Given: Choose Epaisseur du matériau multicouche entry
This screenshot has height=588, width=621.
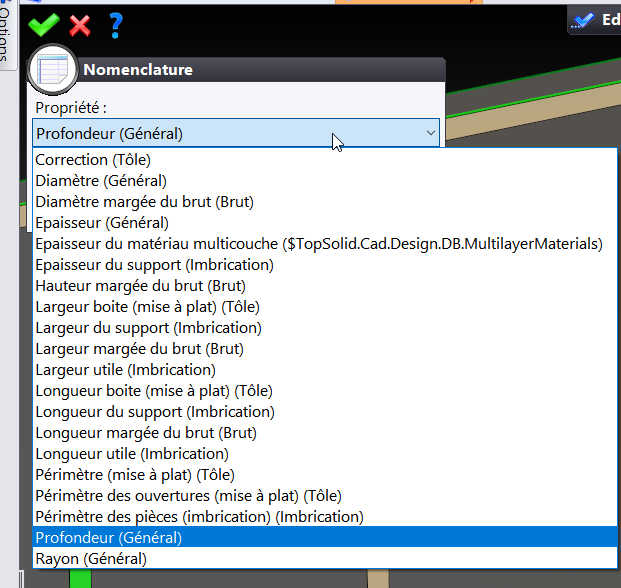Looking at the screenshot, I should (x=325, y=244).
